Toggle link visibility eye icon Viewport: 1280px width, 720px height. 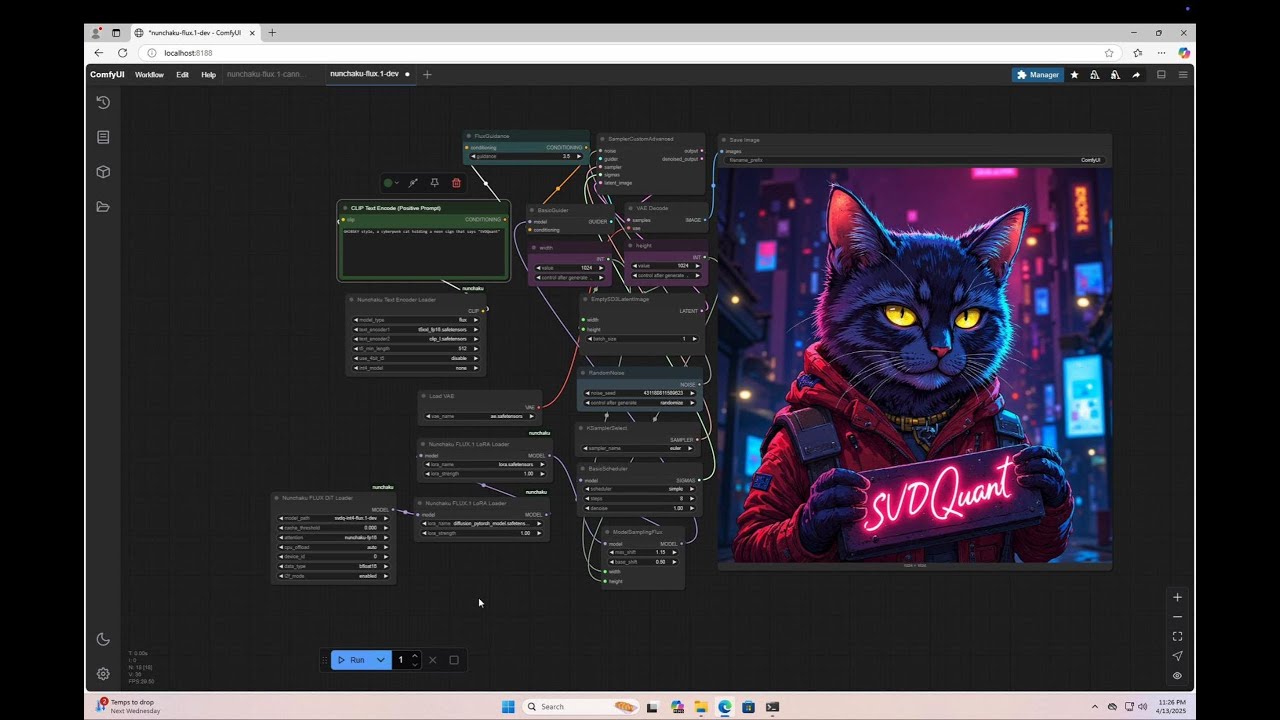pos(1177,676)
